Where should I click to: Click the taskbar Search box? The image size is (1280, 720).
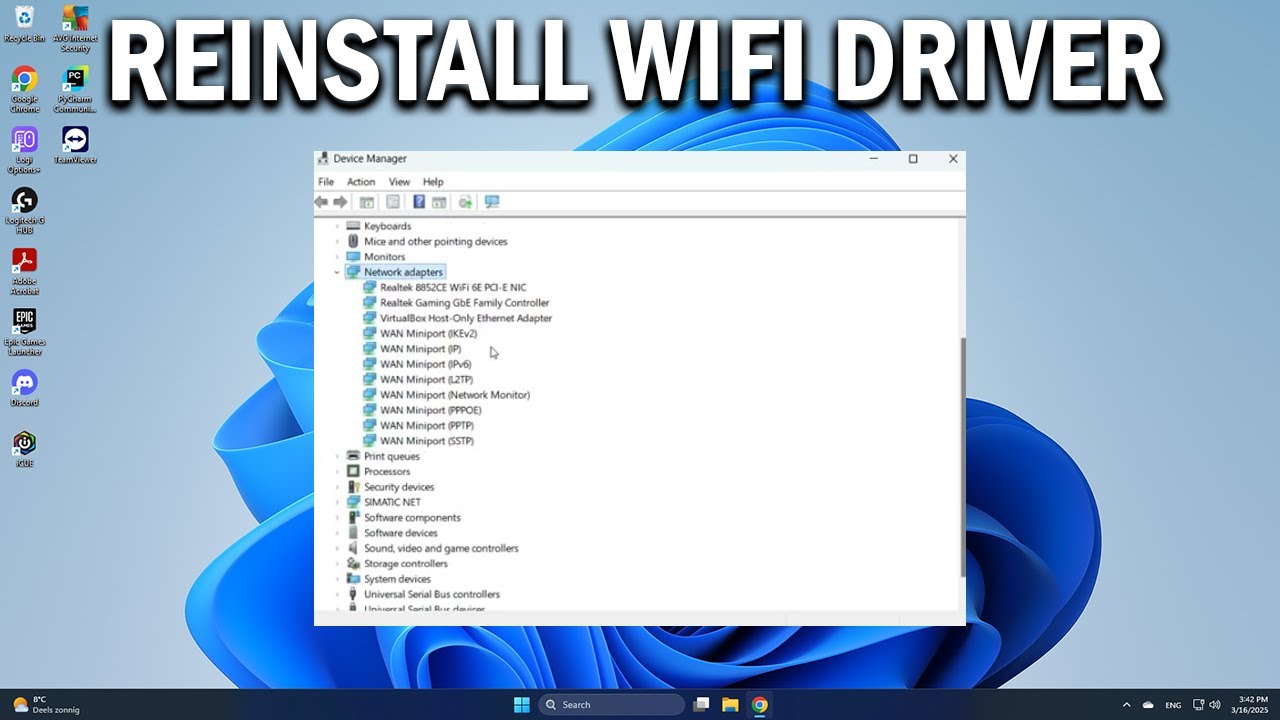click(612, 705)
